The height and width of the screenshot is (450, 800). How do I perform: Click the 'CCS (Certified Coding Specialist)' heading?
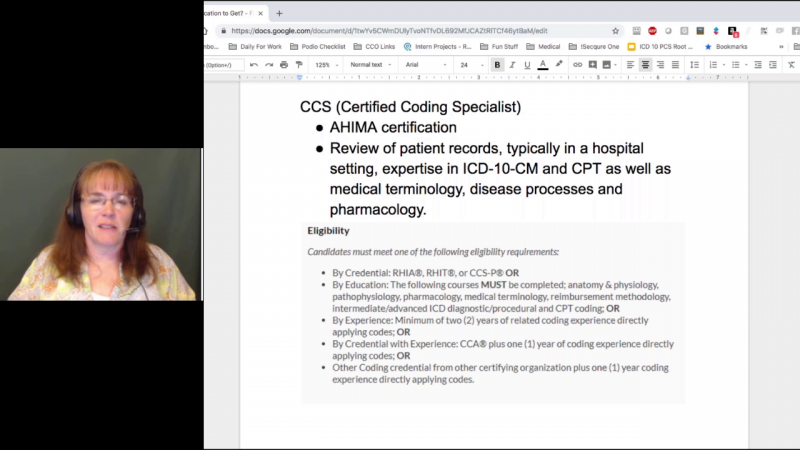tap(410, 107)
